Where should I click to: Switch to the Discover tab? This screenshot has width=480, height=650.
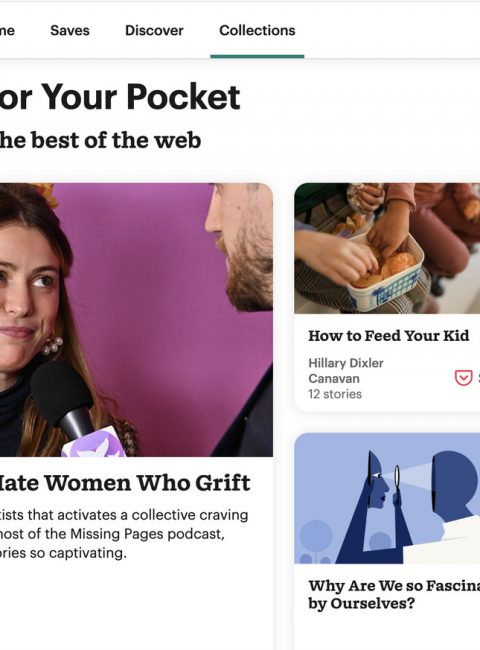[154, 30]
